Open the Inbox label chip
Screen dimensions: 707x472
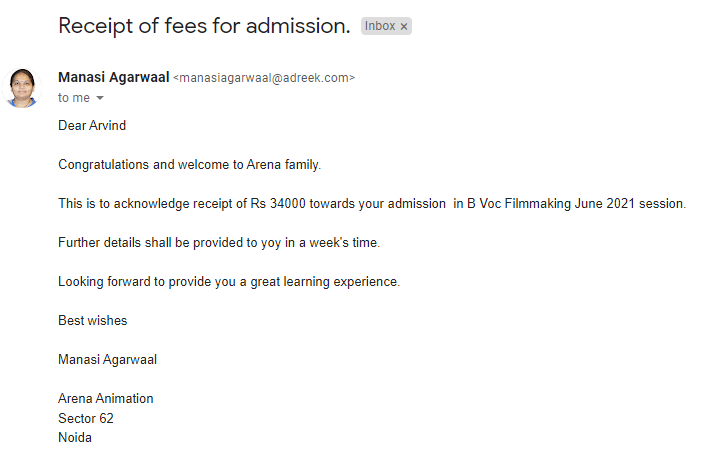click(380, 26)
